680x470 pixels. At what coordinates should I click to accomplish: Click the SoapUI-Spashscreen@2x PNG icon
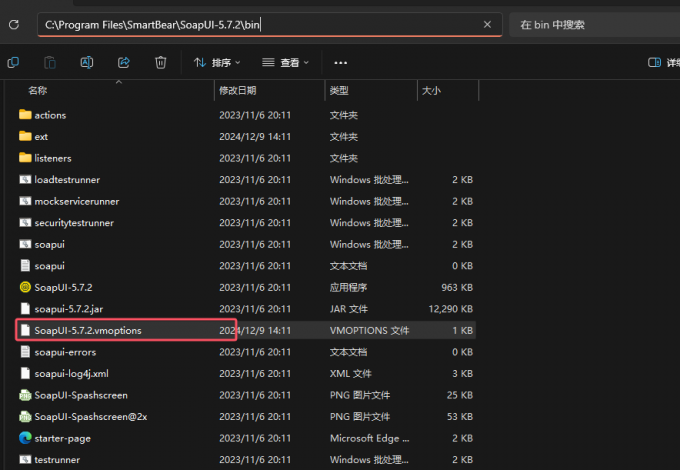tap(25, 416)
